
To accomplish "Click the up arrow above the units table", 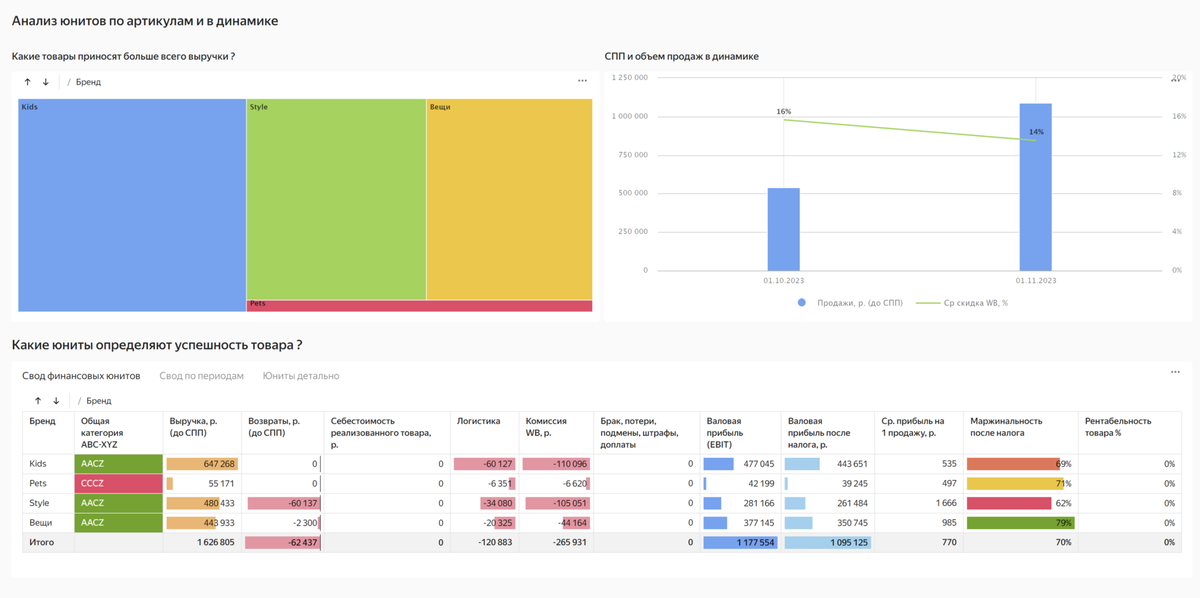I will pyautogui.click(x=38, y=400).
